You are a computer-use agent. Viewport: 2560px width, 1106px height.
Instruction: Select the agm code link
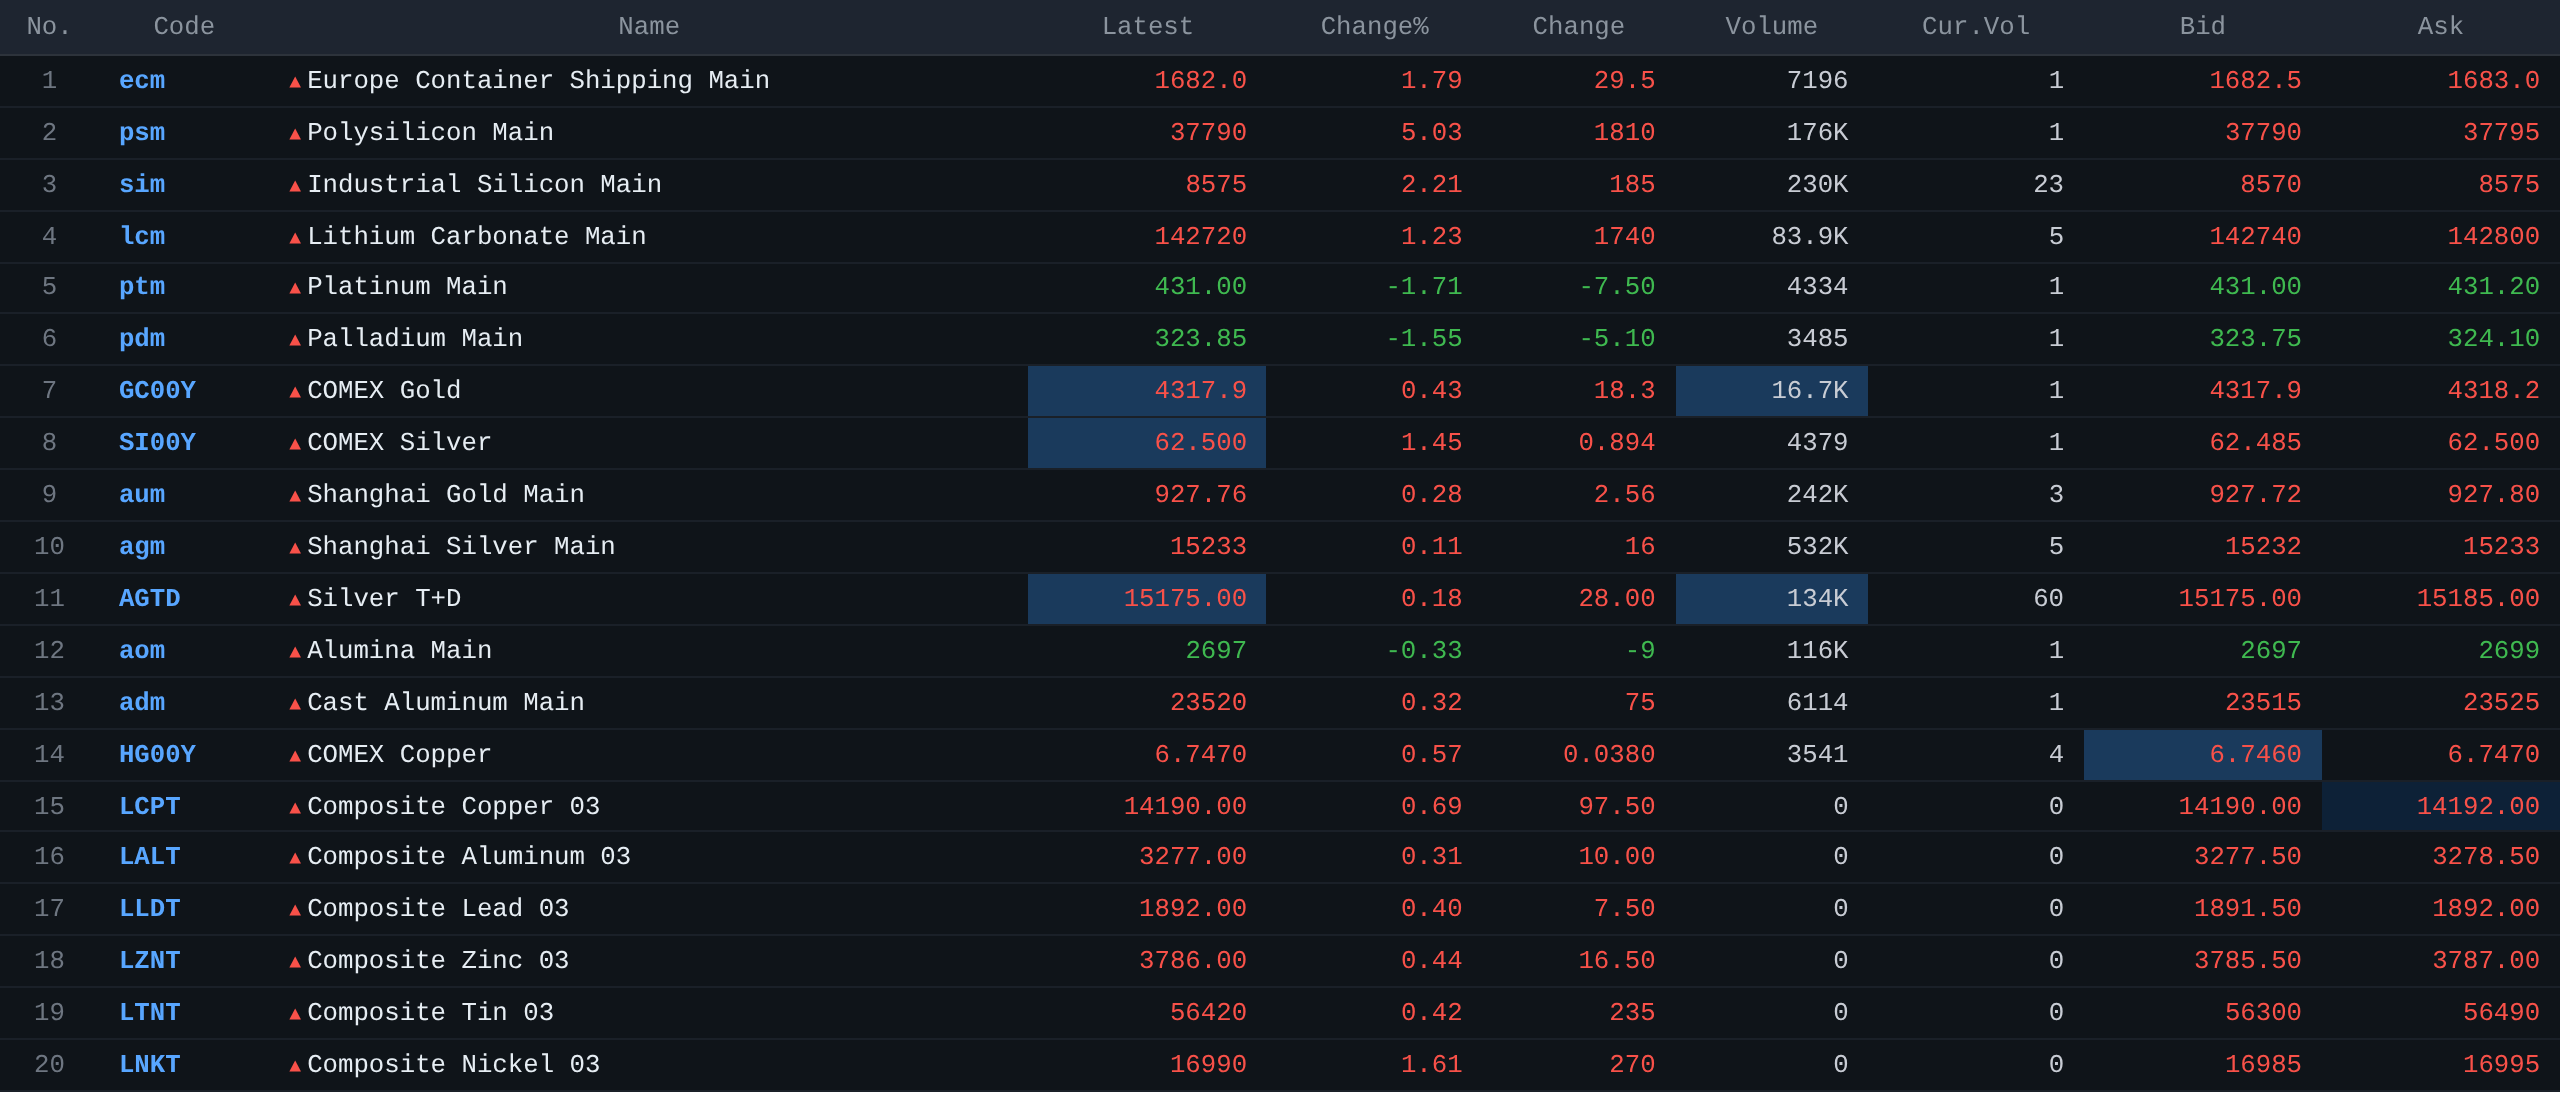point(142,547)
